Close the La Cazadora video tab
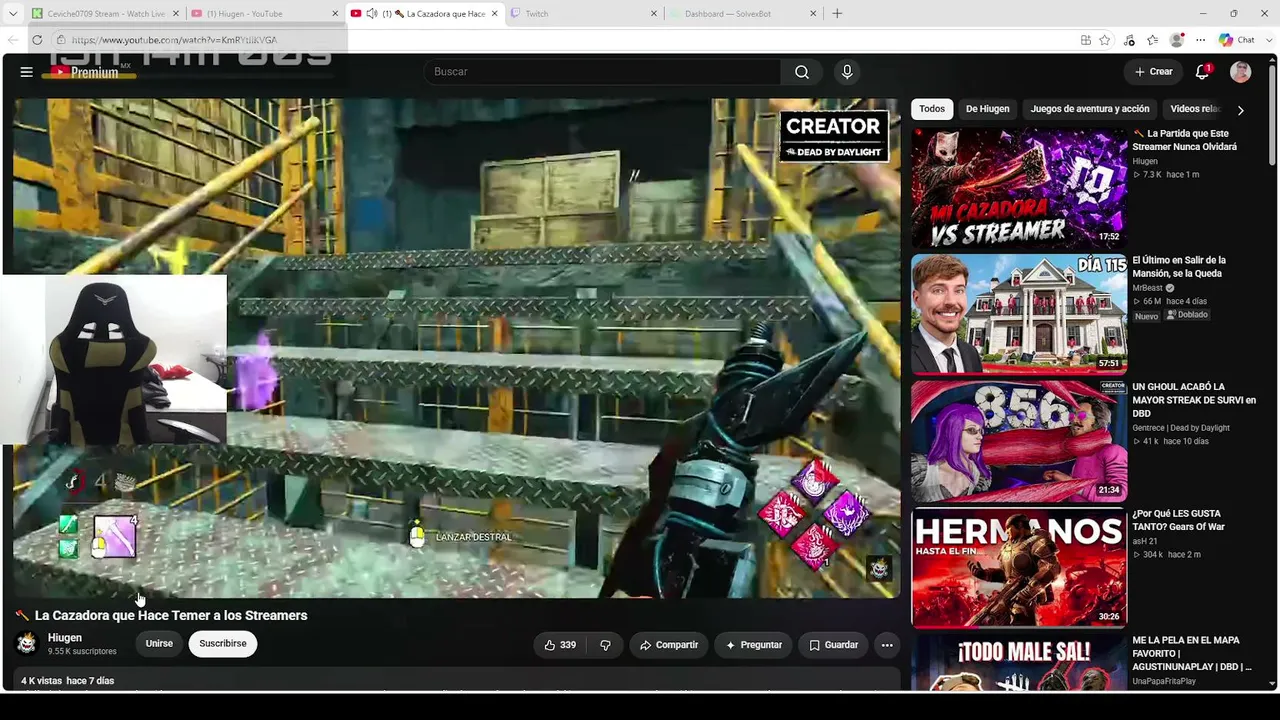The width and height of the screenshot is (1280, 720). coord(494,14)
